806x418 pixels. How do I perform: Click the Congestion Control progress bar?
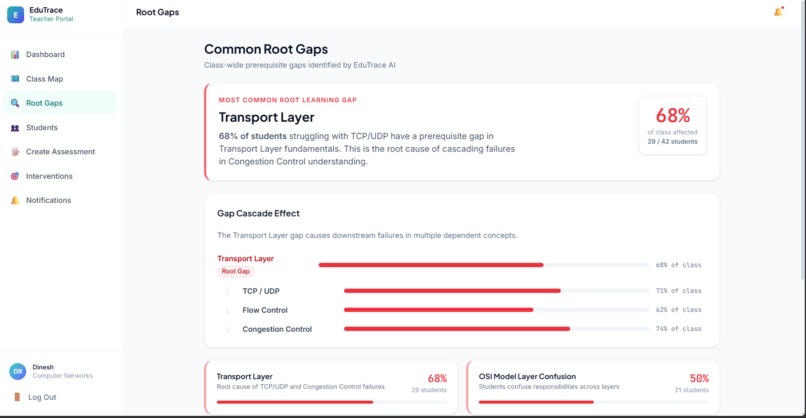point(496,329)
